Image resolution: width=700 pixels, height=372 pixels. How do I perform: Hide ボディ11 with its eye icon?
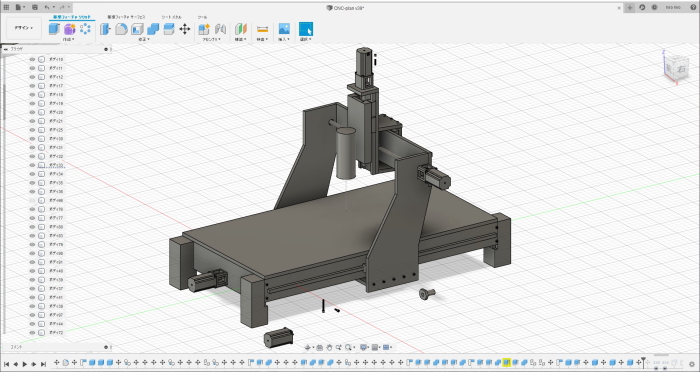point(32,68)
